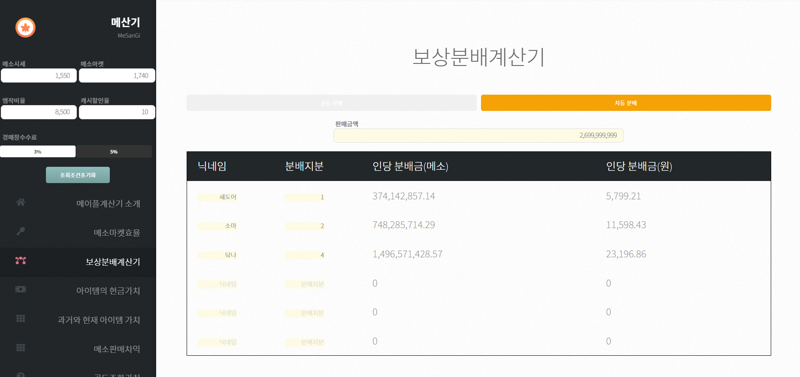
Task: Select the 3% auction fee option
Action: (x=38, y=152)
